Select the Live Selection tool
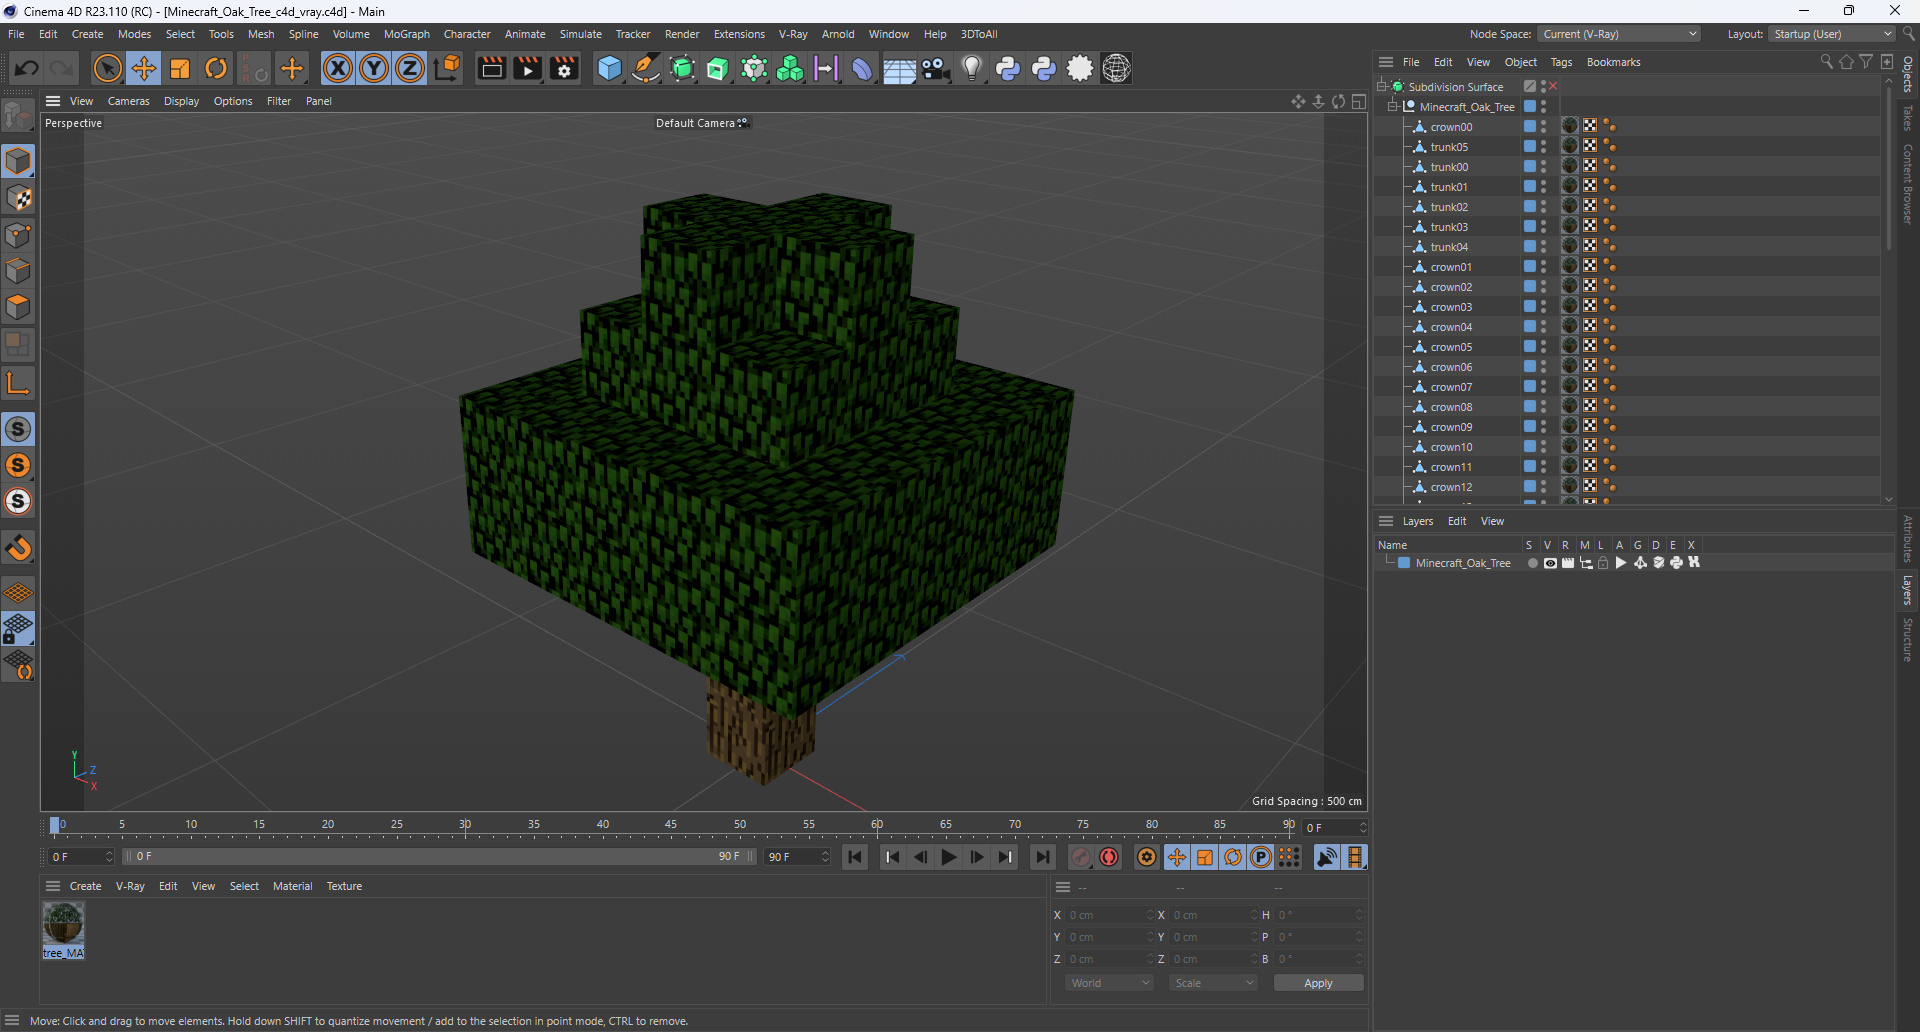 (107, 68)
